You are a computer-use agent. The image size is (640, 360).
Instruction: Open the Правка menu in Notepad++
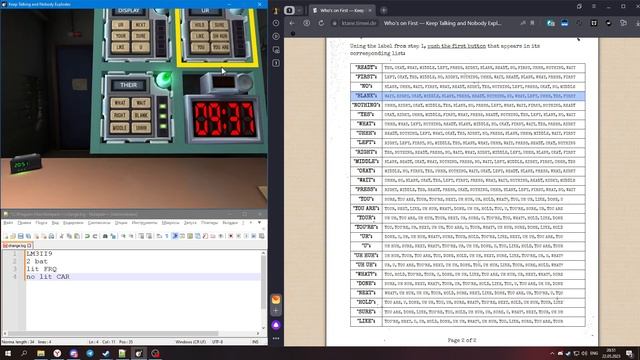(24, 223)
